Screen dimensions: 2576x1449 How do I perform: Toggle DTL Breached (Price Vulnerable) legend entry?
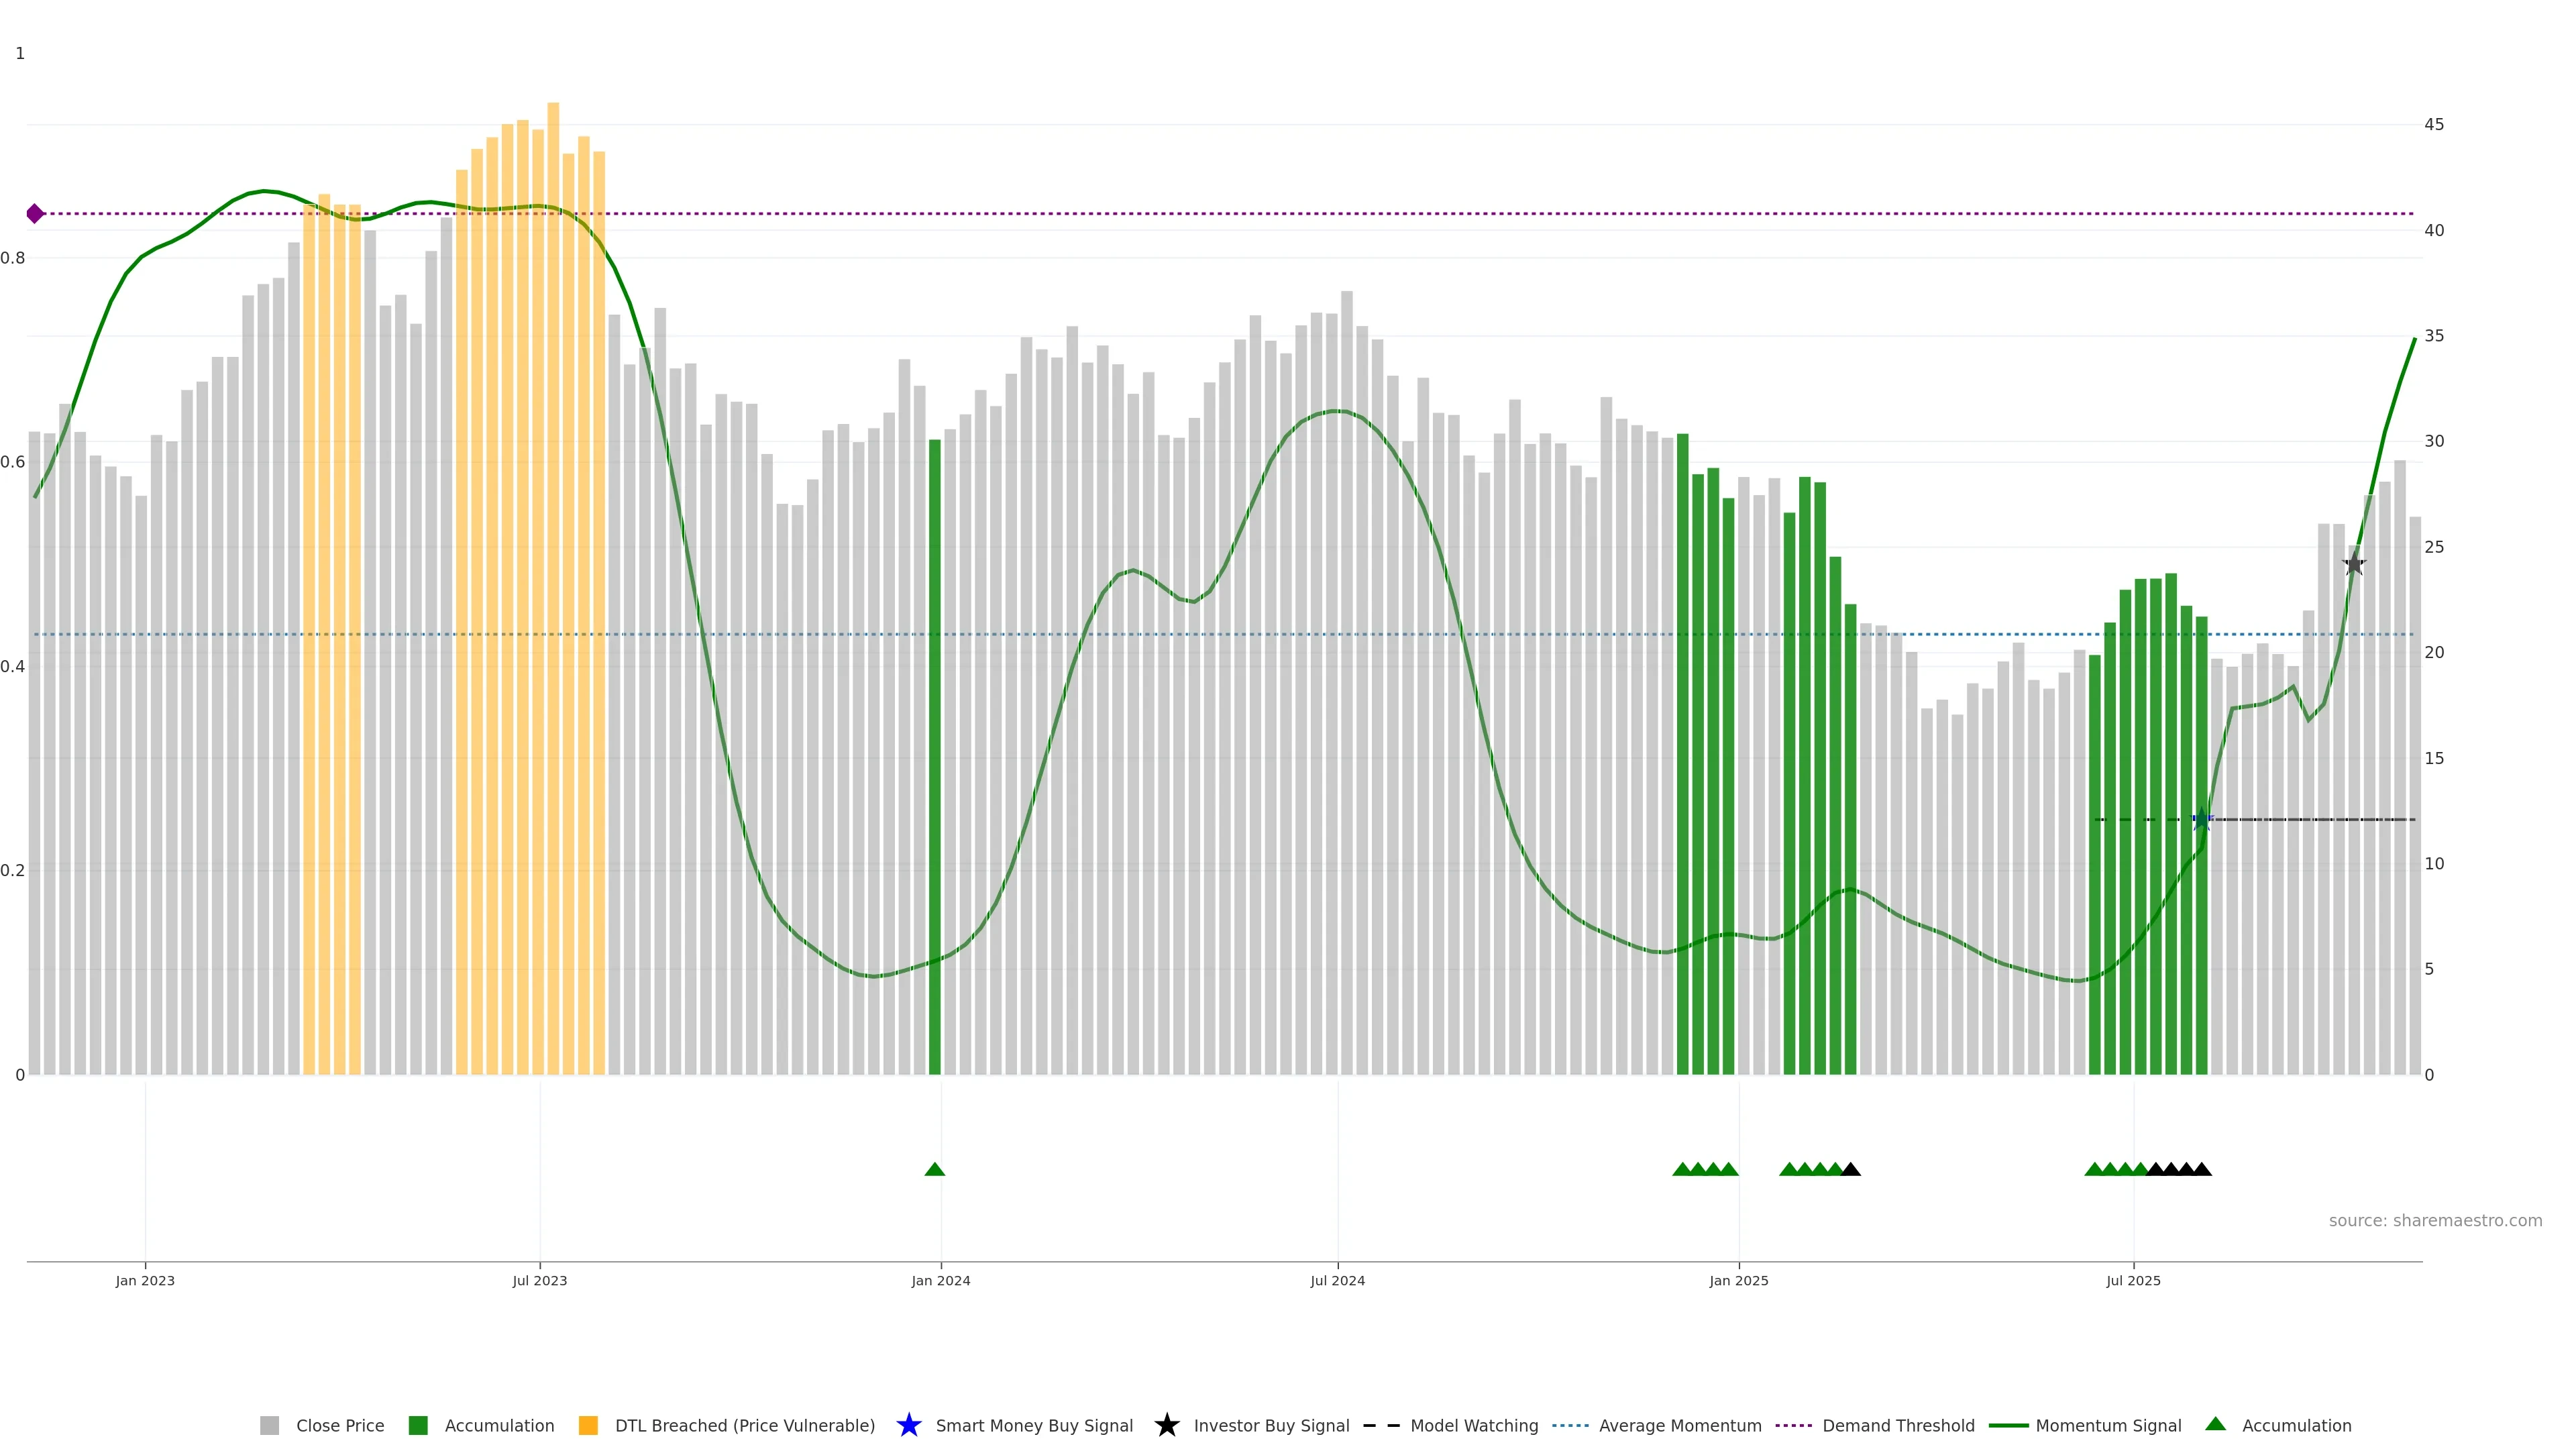click(x=744, y=1426)
